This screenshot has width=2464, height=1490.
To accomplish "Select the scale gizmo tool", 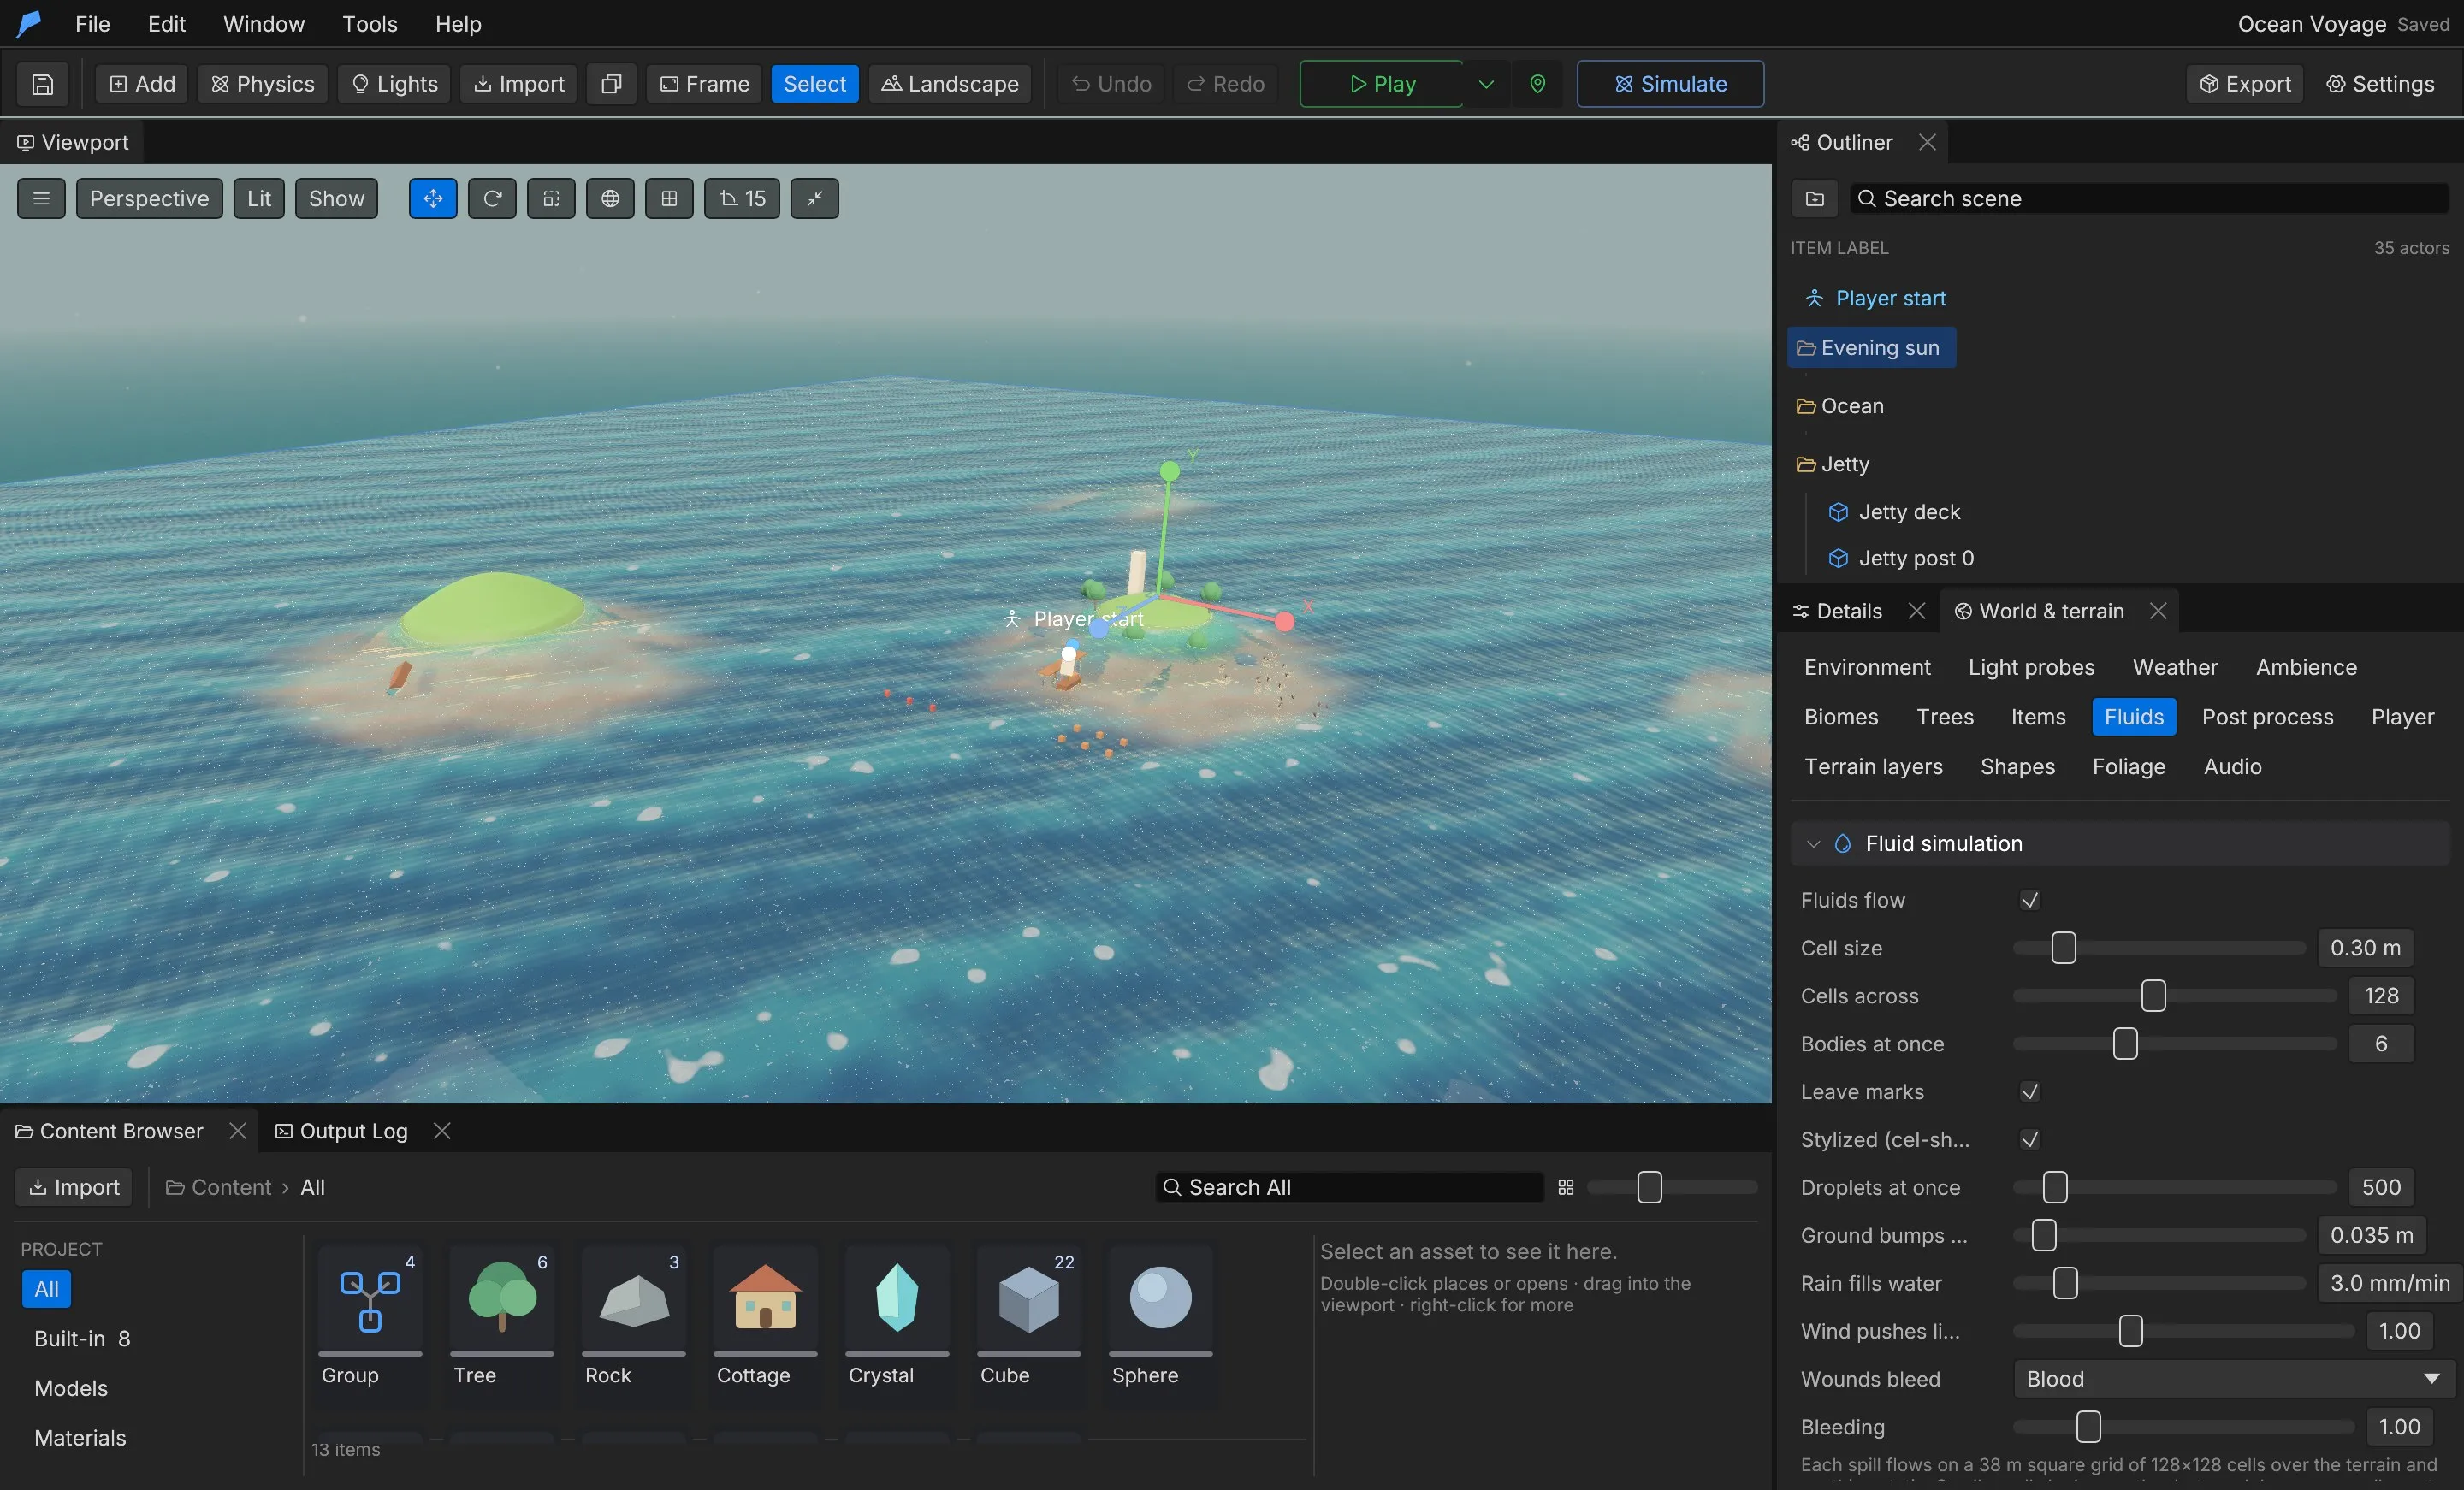I will 551,198.
